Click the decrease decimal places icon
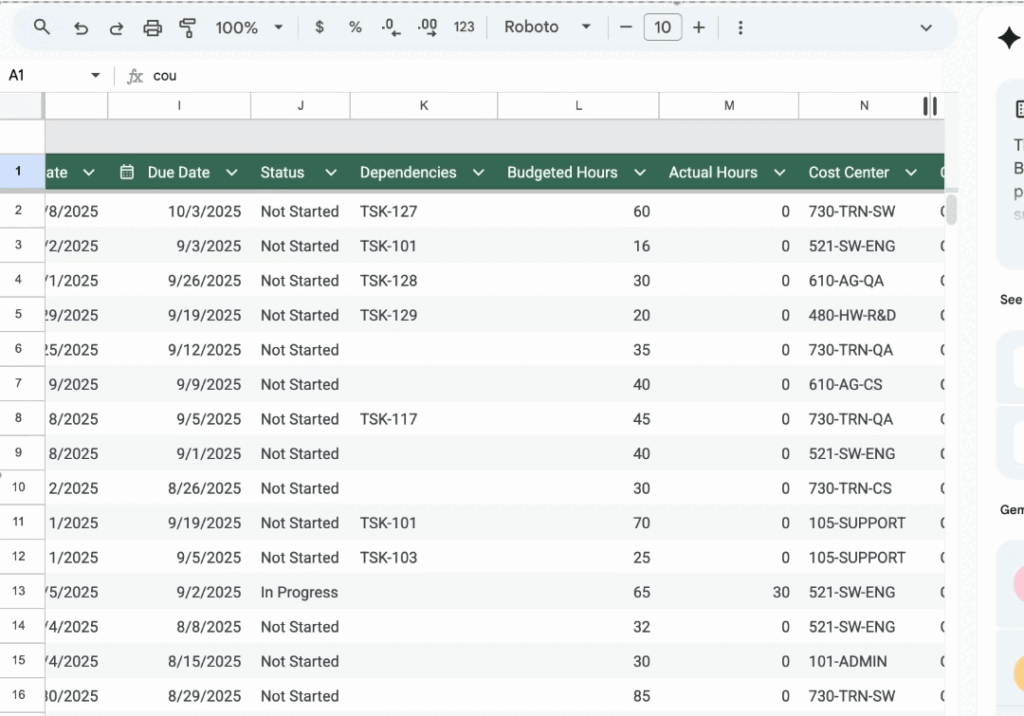1024x716 pixels. coord(391,27)
